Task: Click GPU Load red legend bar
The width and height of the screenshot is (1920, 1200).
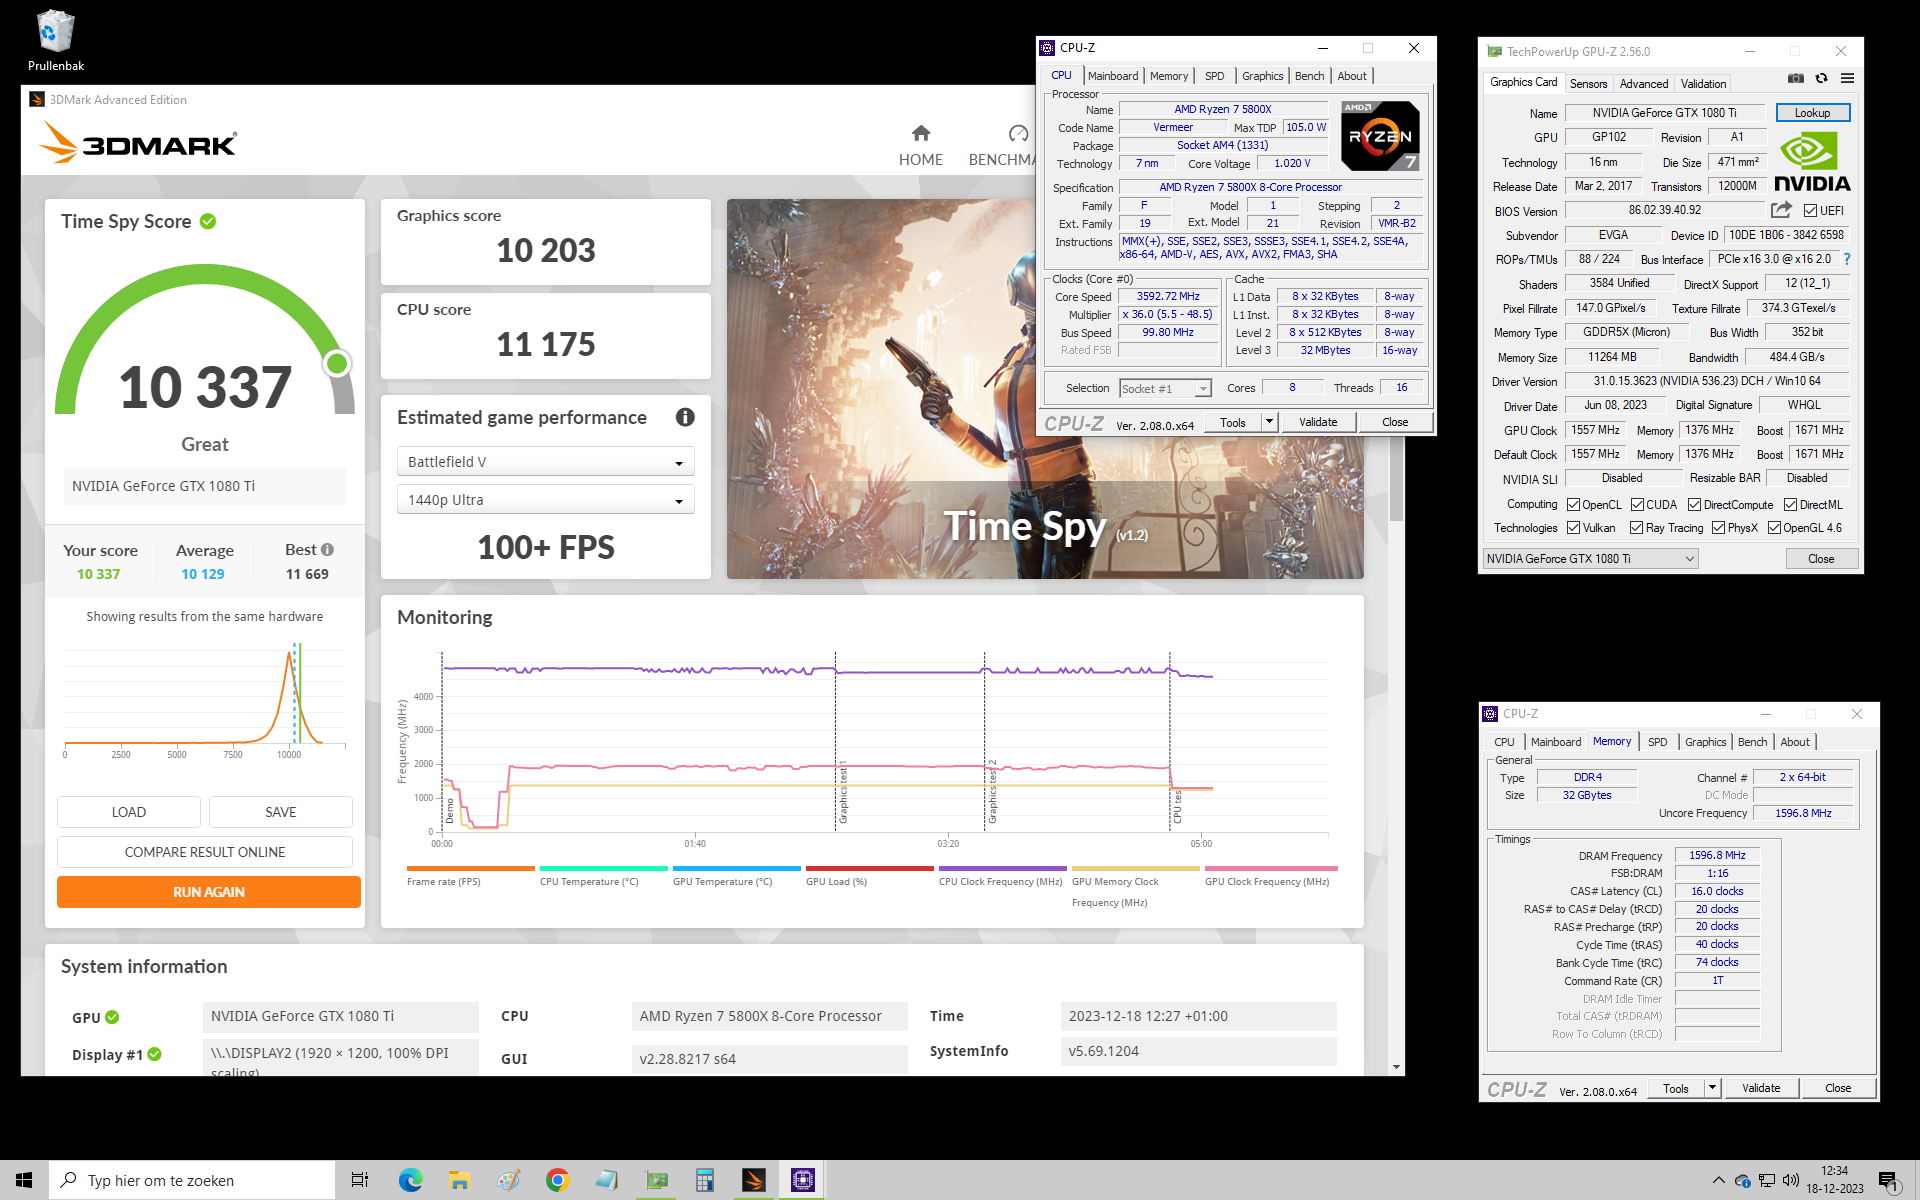Action: click(x=869, y=868)
